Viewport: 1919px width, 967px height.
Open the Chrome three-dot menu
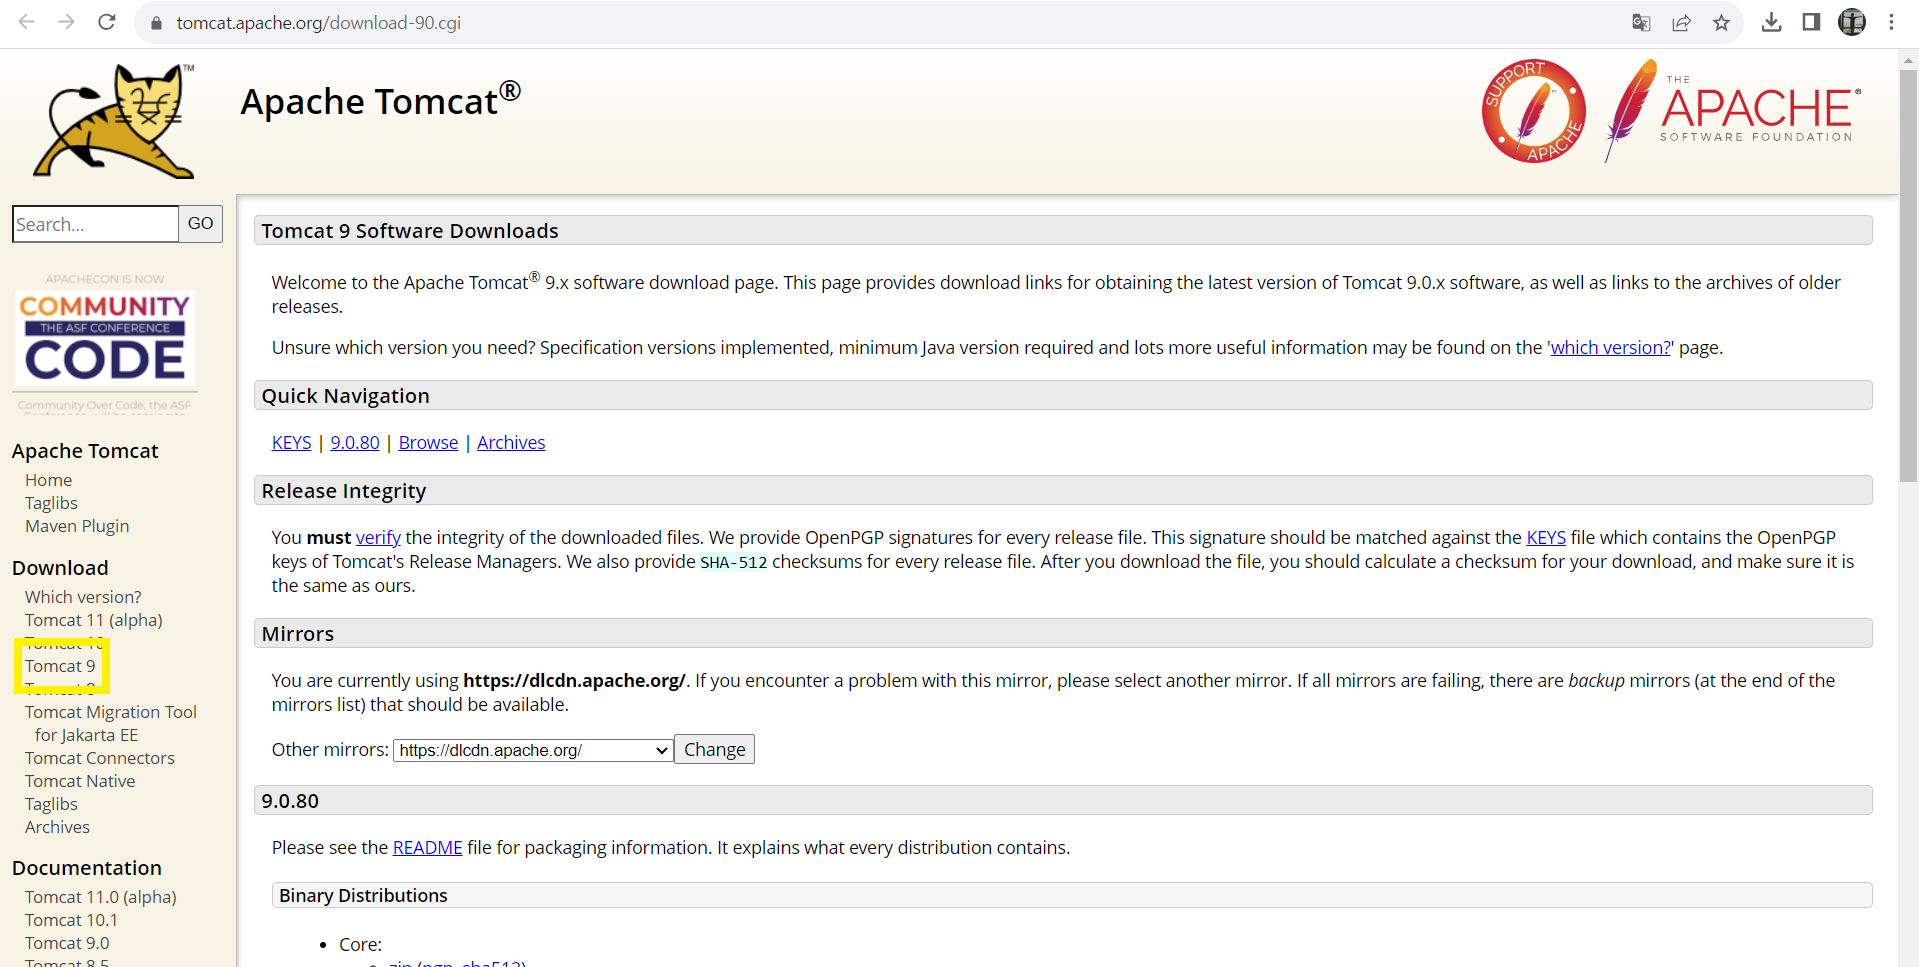coord(1891,22)
